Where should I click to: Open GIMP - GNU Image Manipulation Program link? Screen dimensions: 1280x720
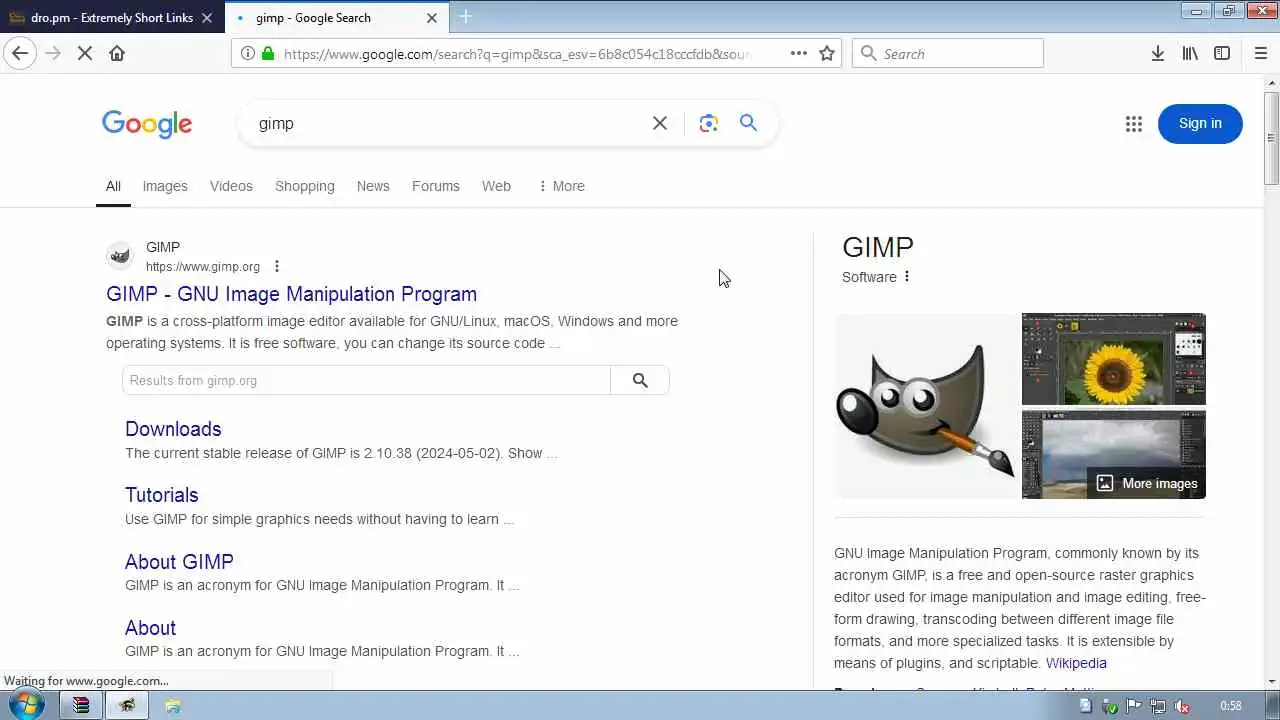coord(291,294)
